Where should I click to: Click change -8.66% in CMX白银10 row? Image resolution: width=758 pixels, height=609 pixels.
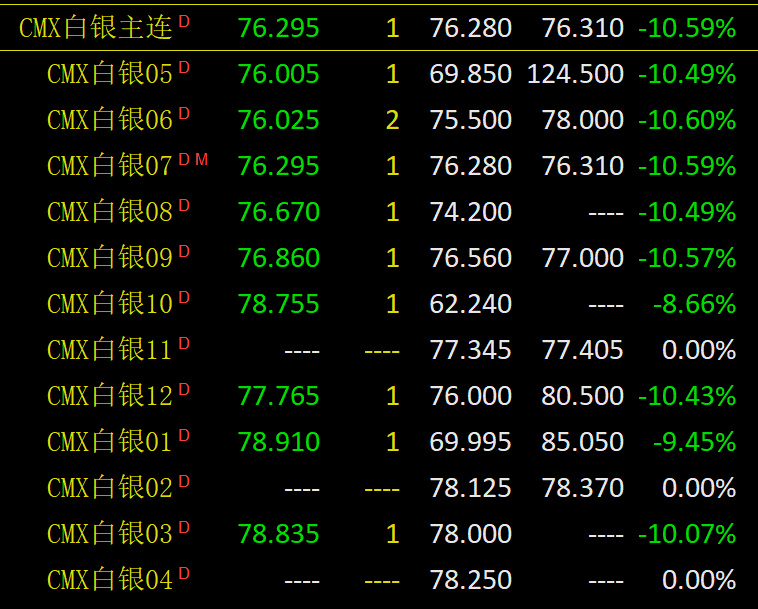click(x=695, y=304)
